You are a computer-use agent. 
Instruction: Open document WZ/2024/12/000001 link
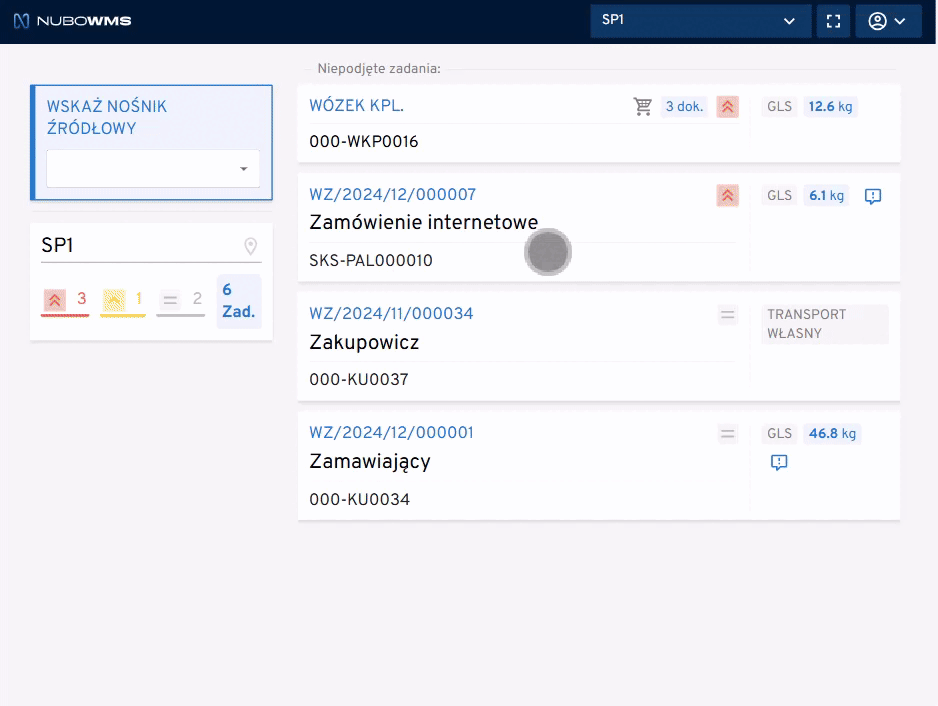coord(391,433)
